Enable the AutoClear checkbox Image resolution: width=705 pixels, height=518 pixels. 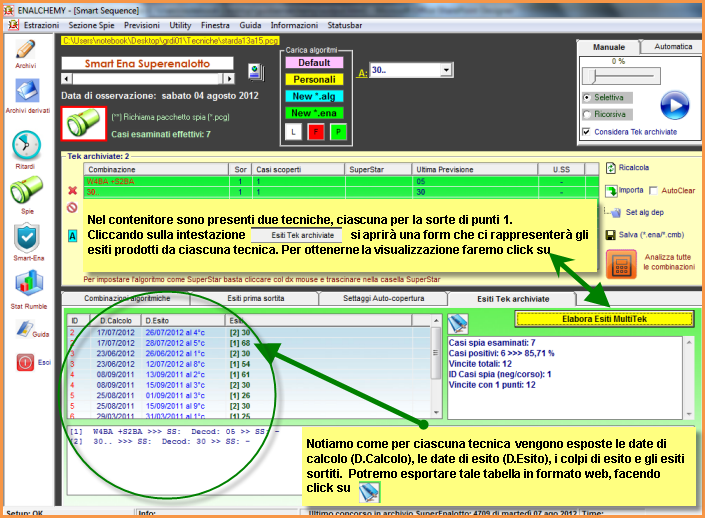coord(654,191)
